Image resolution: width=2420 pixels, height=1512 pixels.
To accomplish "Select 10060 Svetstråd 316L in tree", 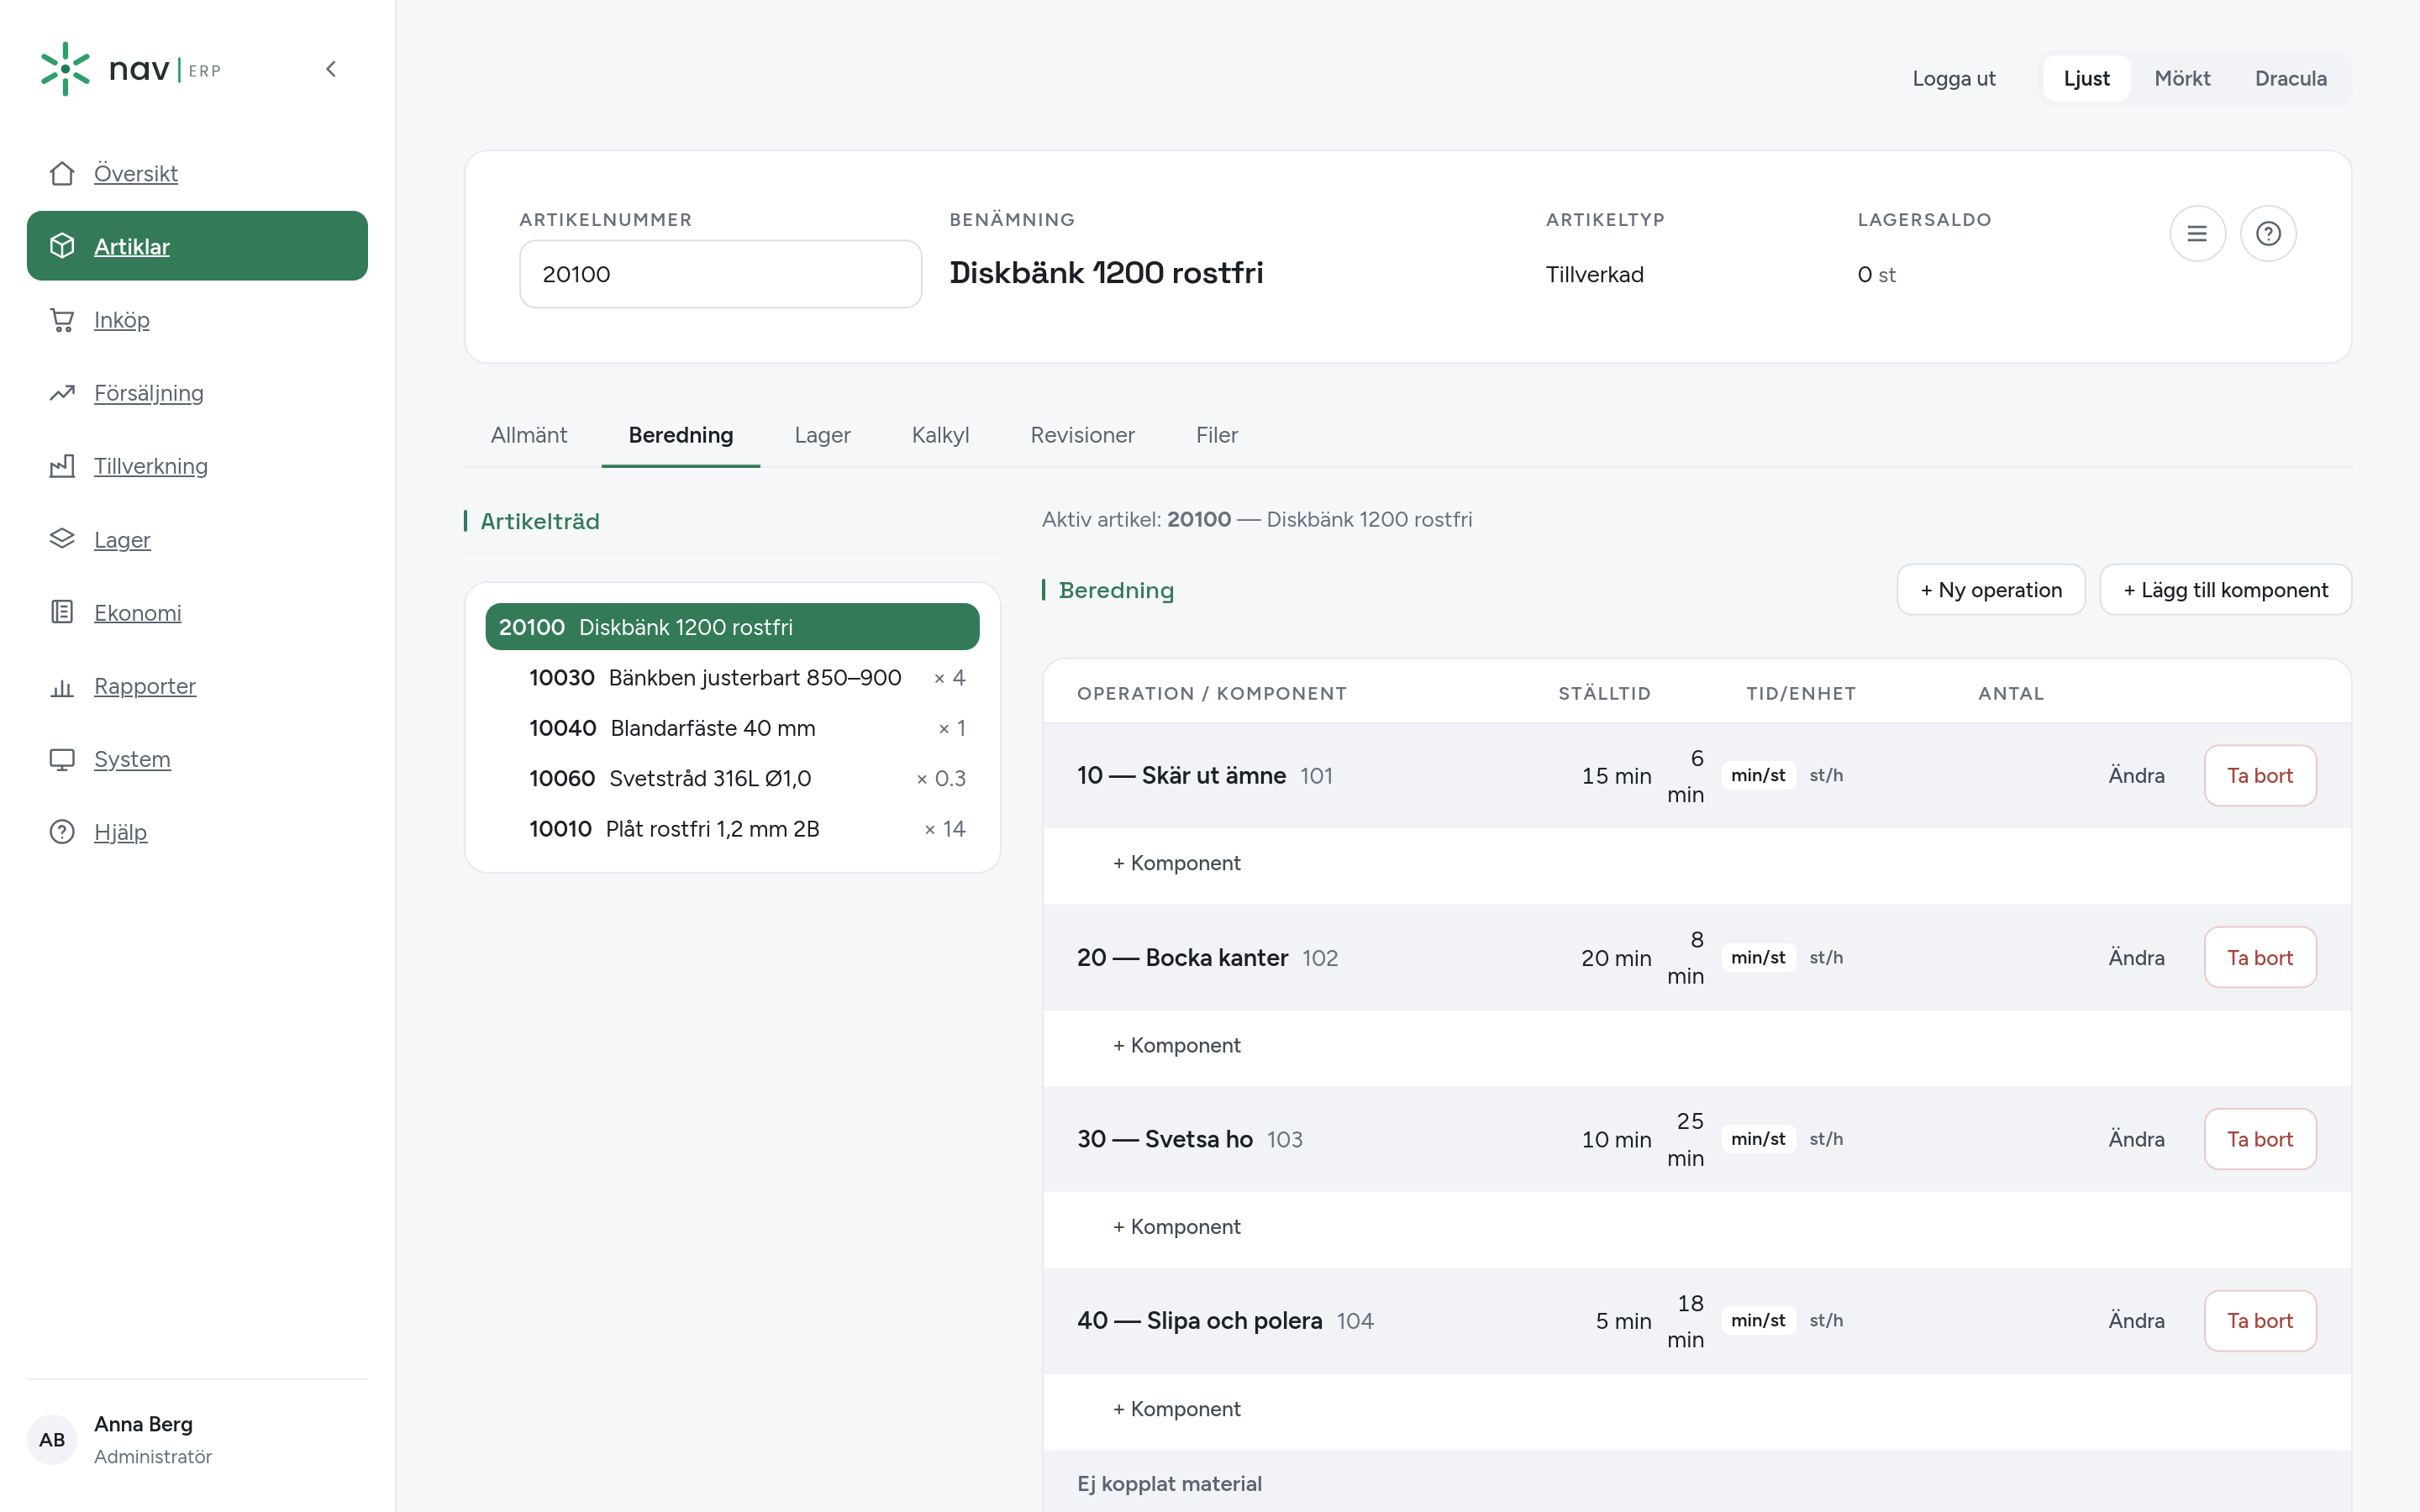I will [746, 778].
